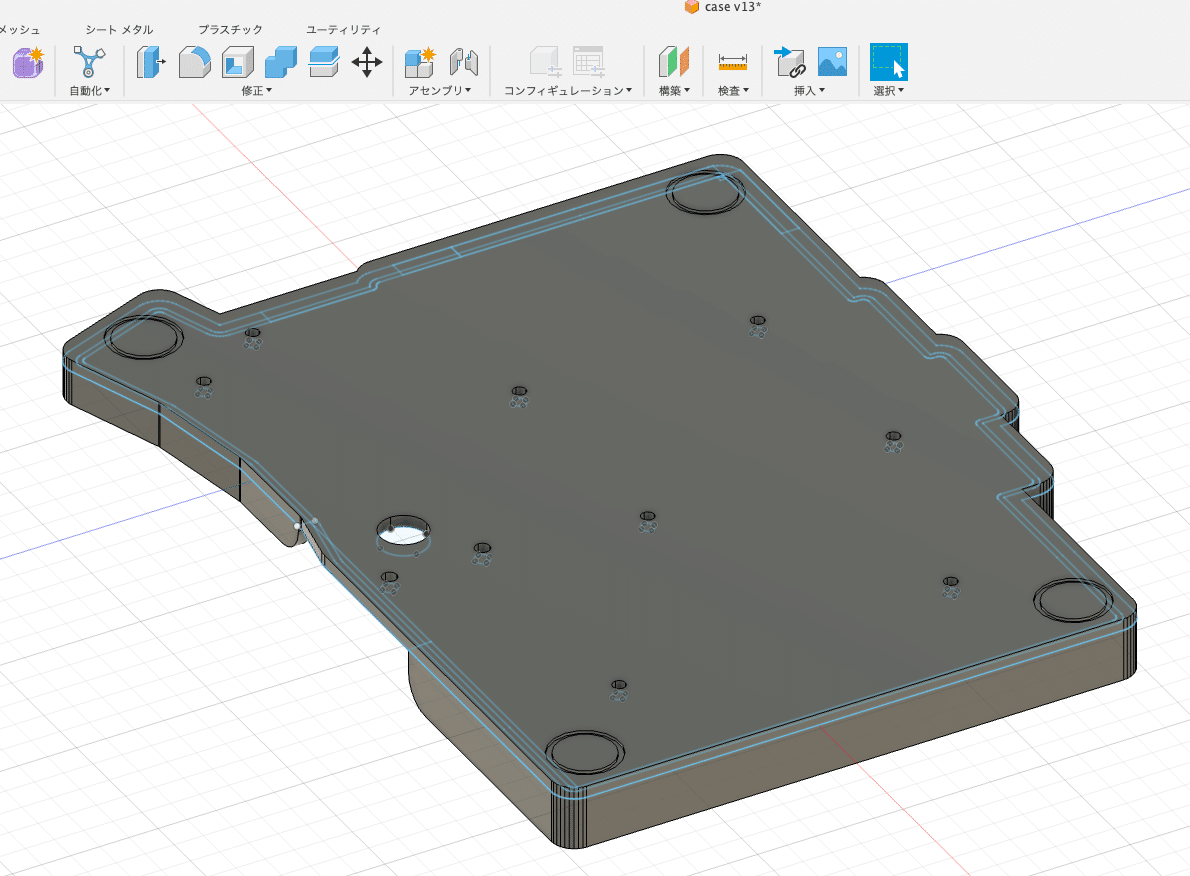The image size is (1190, 876).
Task: Switch to the ユーティリティ tab
Action: (x=343, y=30)
